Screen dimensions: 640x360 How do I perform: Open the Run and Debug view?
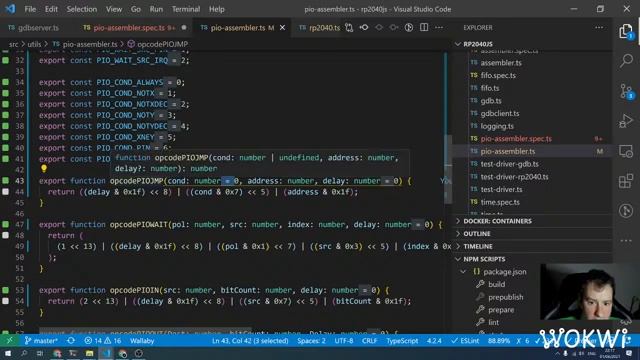626,121
